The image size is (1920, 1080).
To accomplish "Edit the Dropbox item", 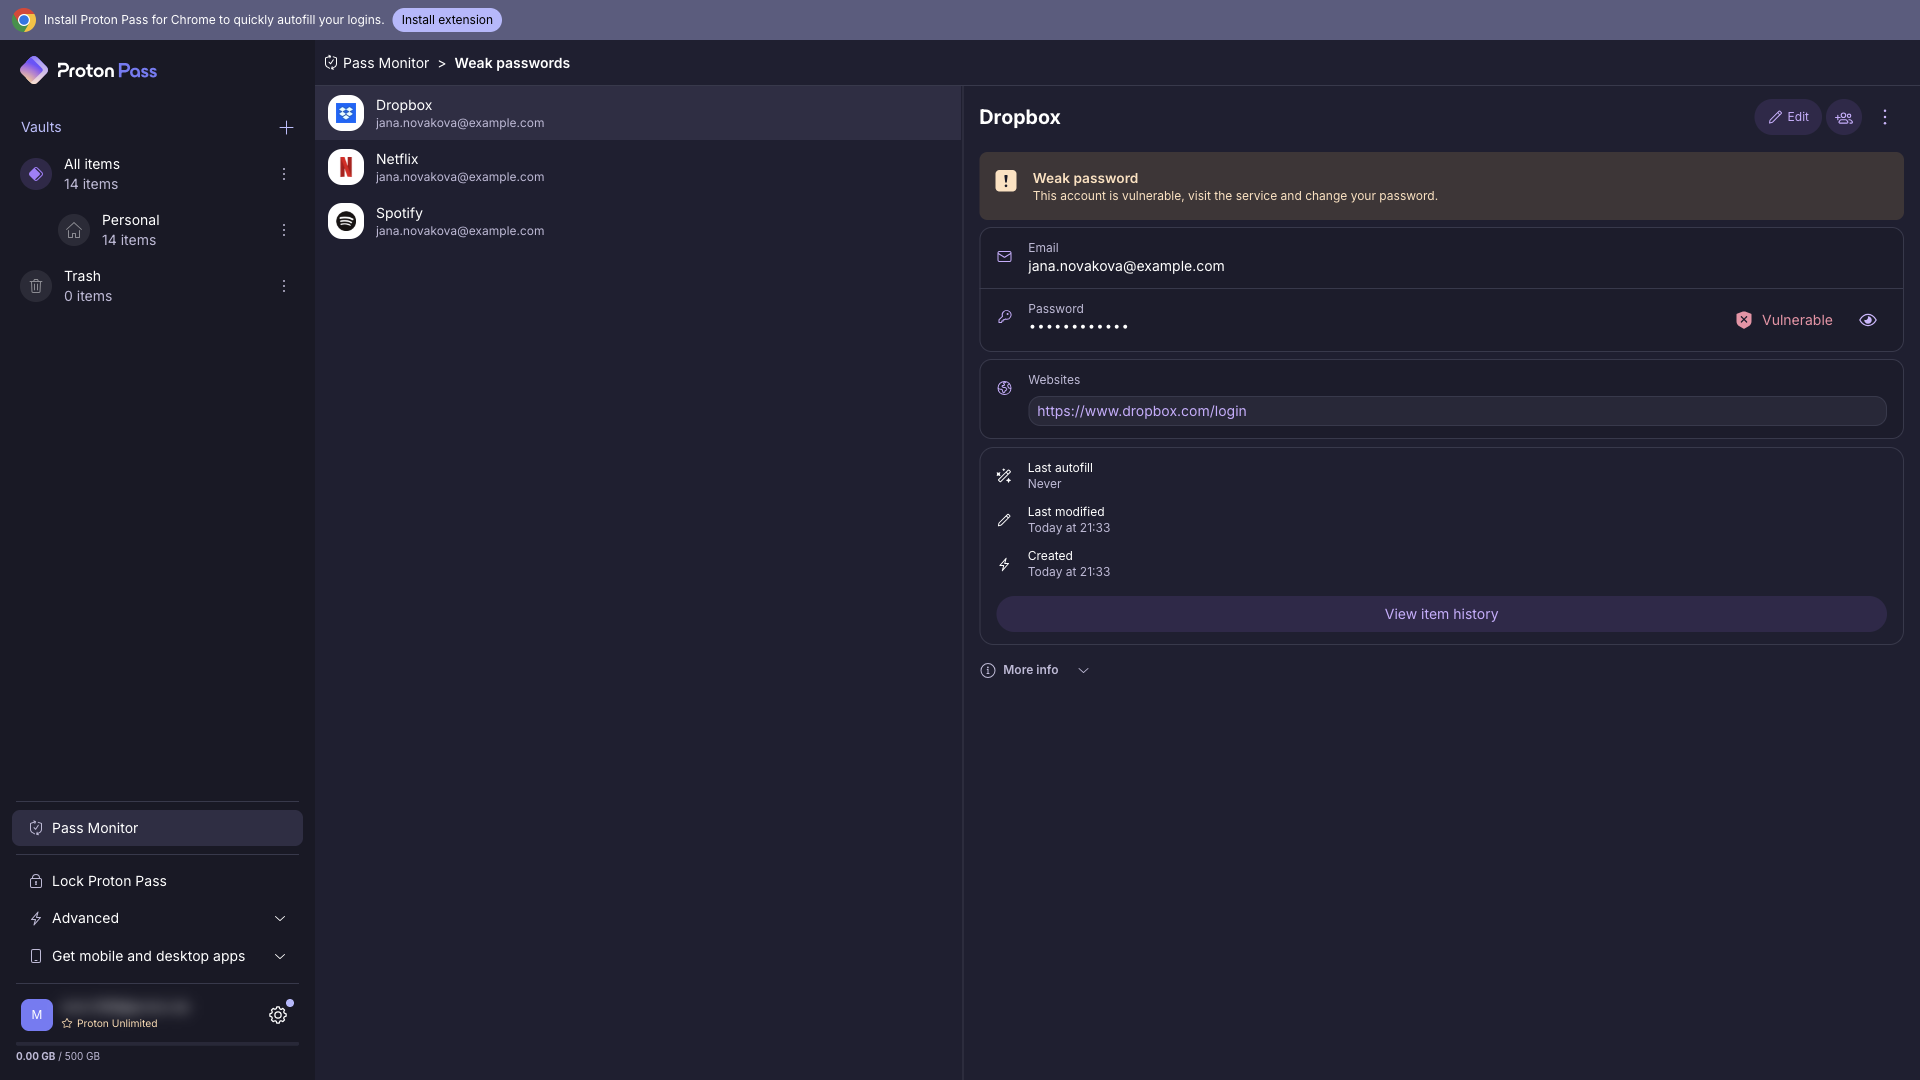I will (1788, 117).
